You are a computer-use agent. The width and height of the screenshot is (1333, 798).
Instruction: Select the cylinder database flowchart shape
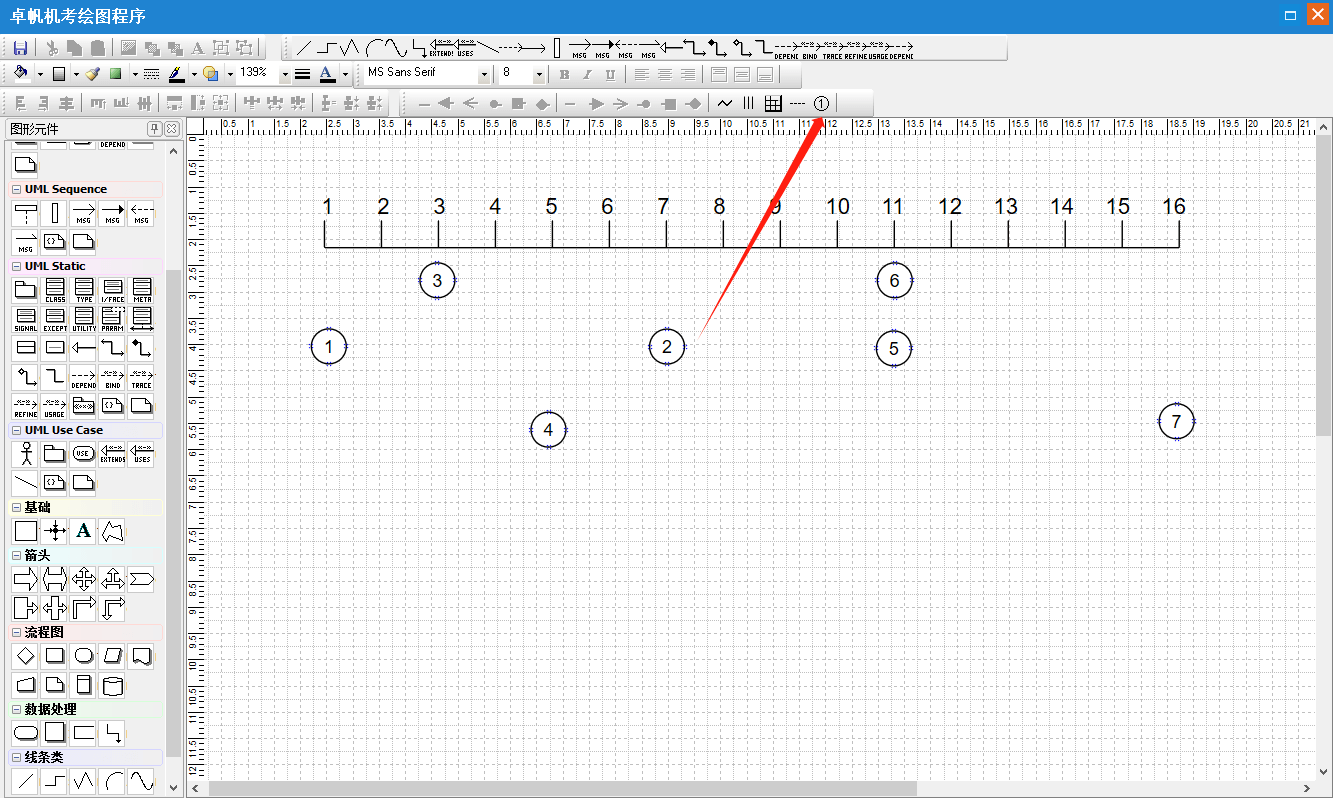coord(113,685)
